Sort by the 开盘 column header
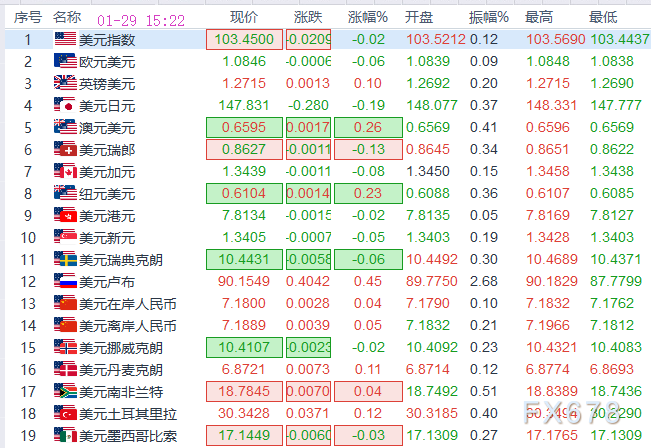The image size is (651, 448). [x=419, y=17]
